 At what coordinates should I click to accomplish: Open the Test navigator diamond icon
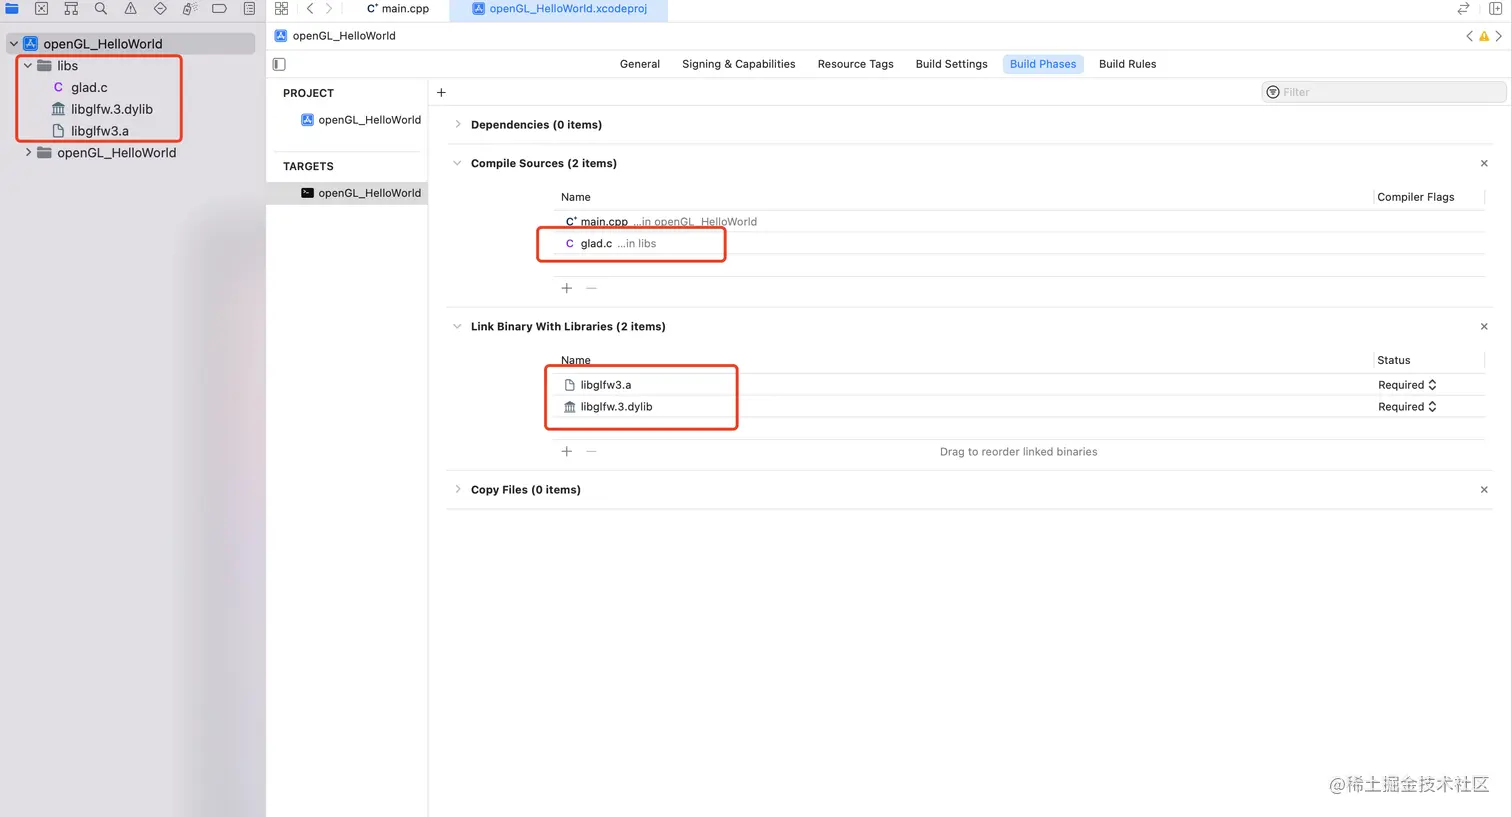point(160,8)
